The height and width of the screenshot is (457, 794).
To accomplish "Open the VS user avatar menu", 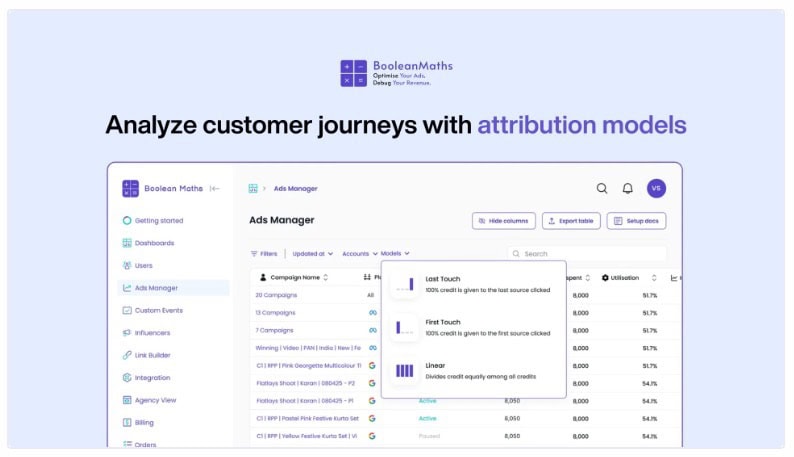I will (656, 188).
